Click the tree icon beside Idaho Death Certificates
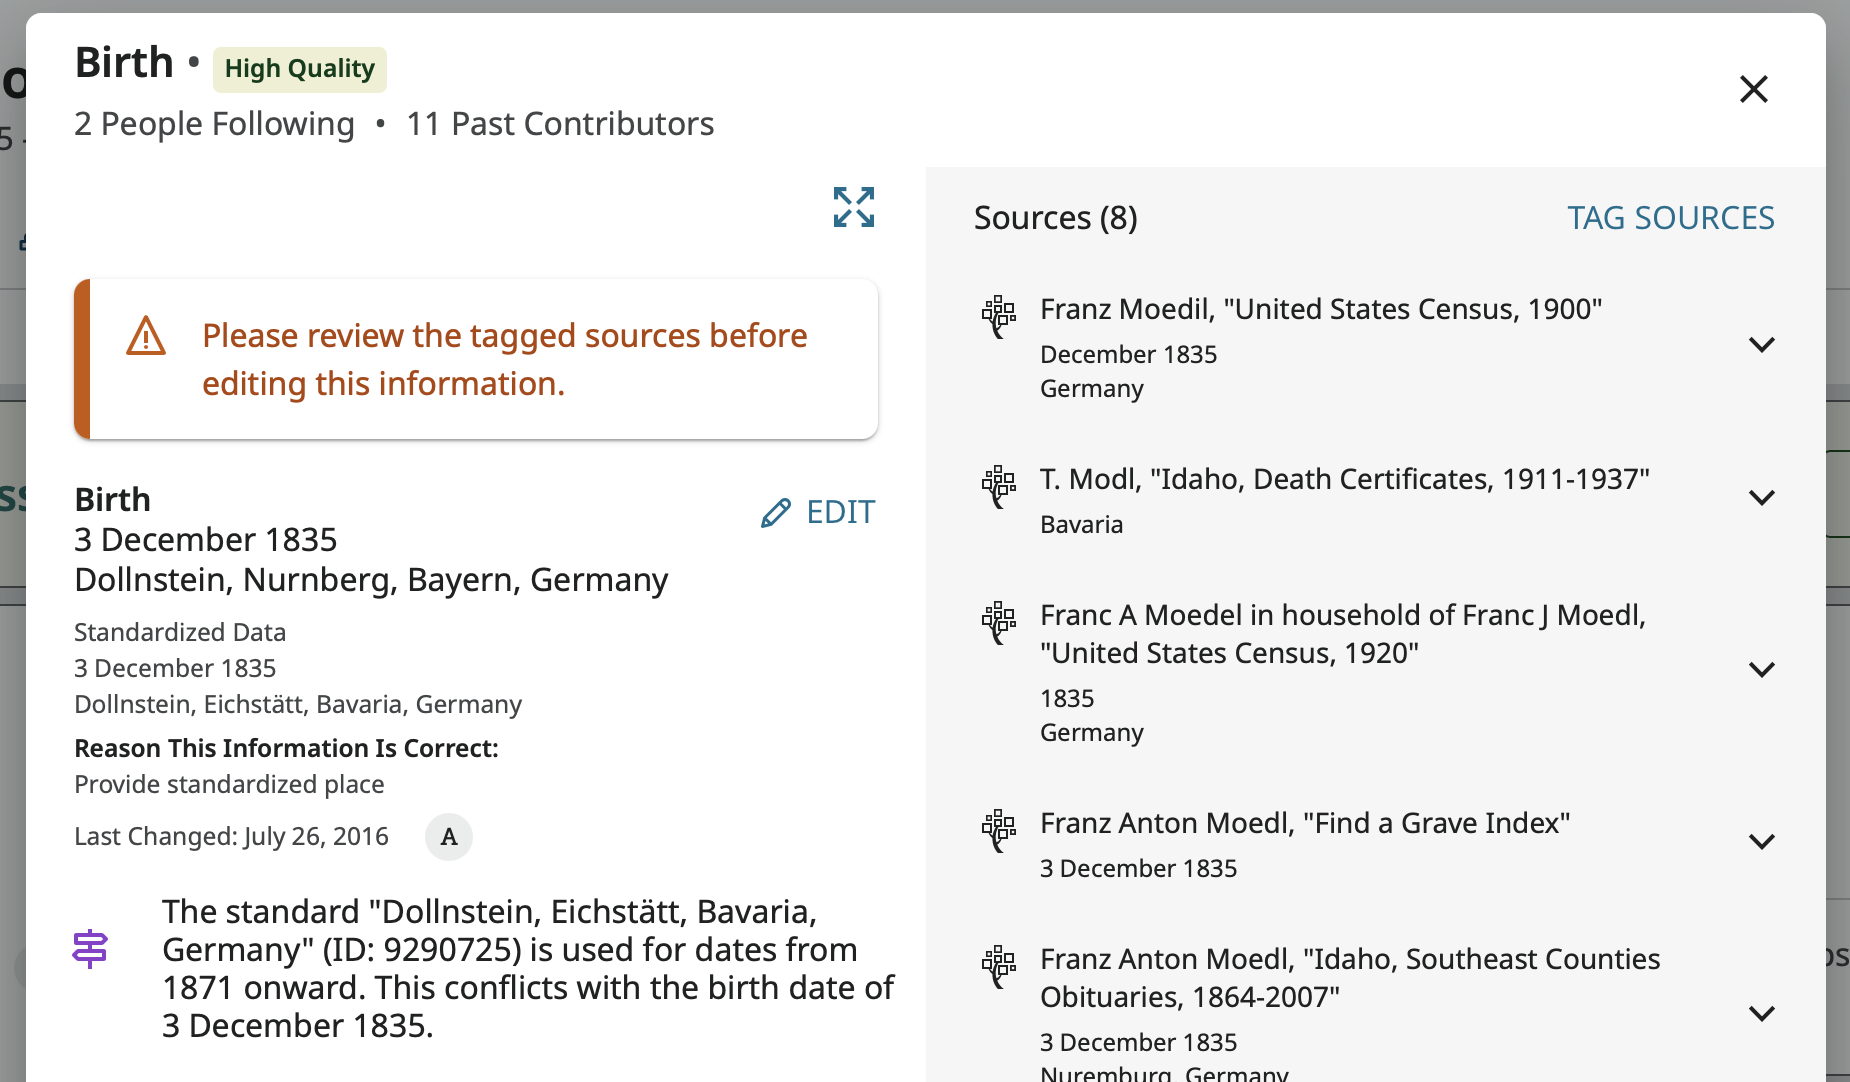 pos(998,486)
